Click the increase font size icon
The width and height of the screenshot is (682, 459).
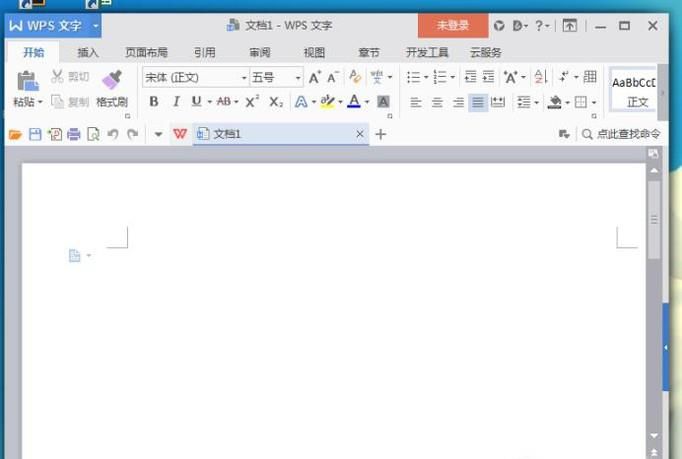click(314, 77)
